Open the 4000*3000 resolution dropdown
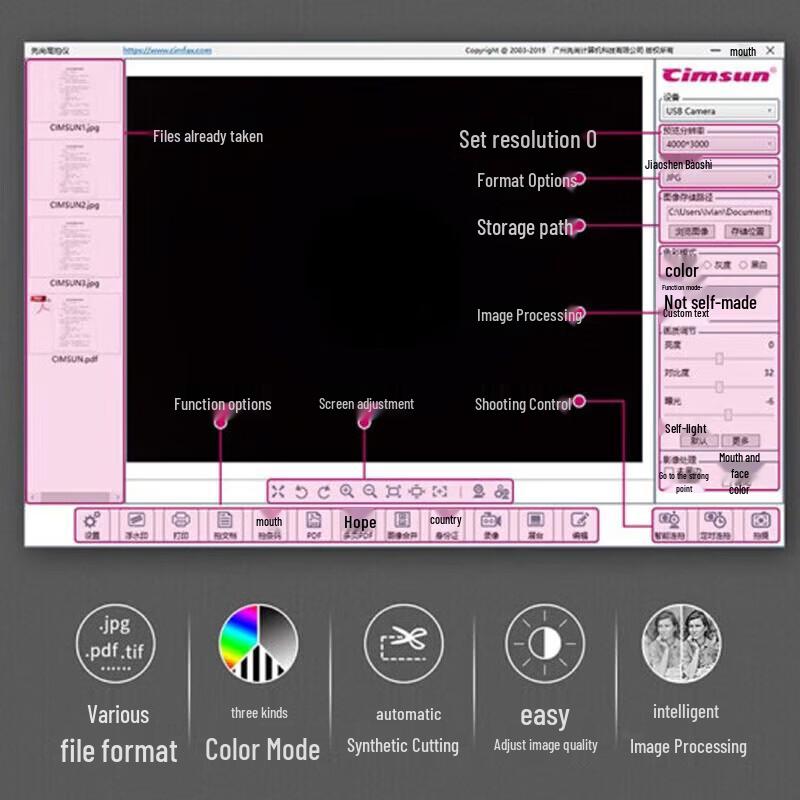The height and width of the screenshot is (800, 800). coord(719,144)
